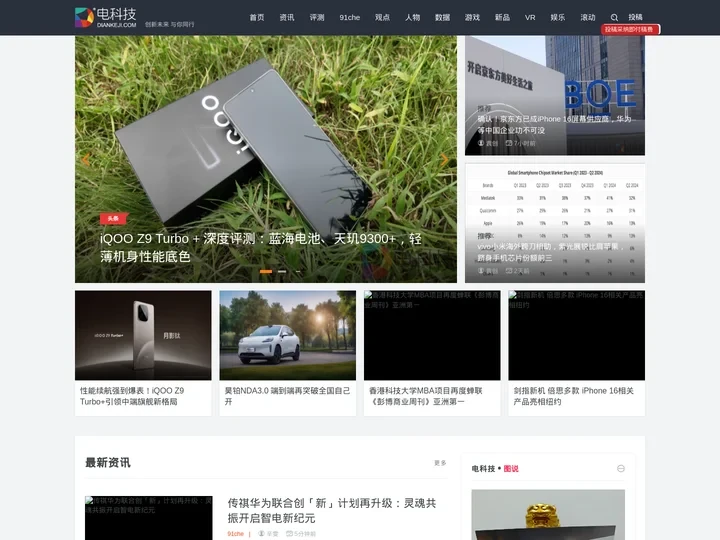
Task: Open iQOO Z9 Turbo+ 月影钛 thumbnail
Action: pyautogui.click(x=143, y=335)
